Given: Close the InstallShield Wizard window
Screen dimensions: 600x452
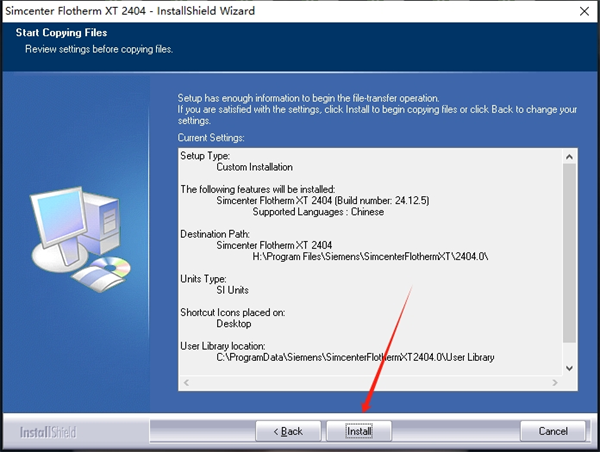Looking at the screenshot, I should click(x=584, y=11).
